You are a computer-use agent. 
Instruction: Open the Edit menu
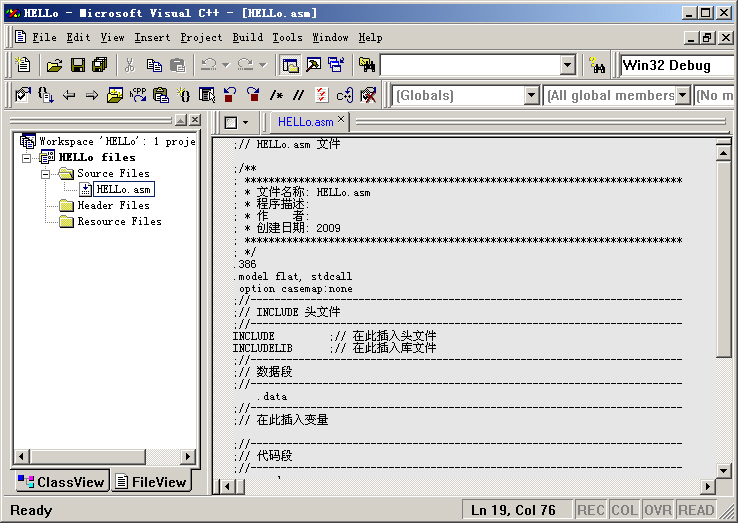[78, 37]
